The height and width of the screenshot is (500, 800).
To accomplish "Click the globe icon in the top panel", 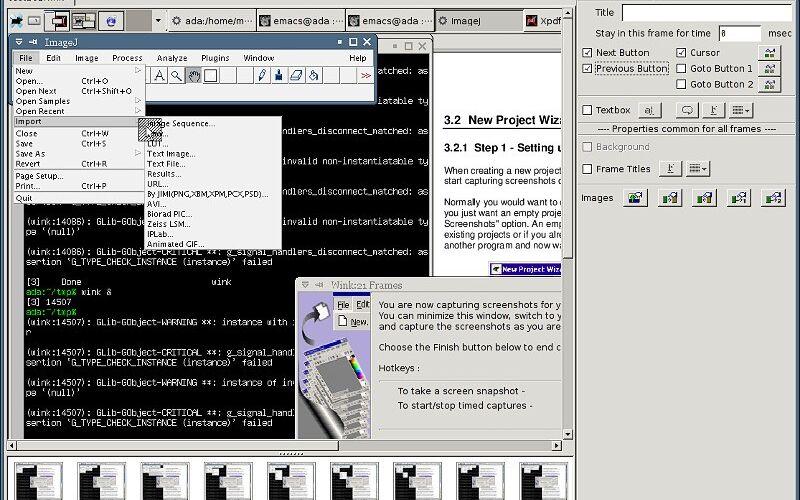I will 111,21.
